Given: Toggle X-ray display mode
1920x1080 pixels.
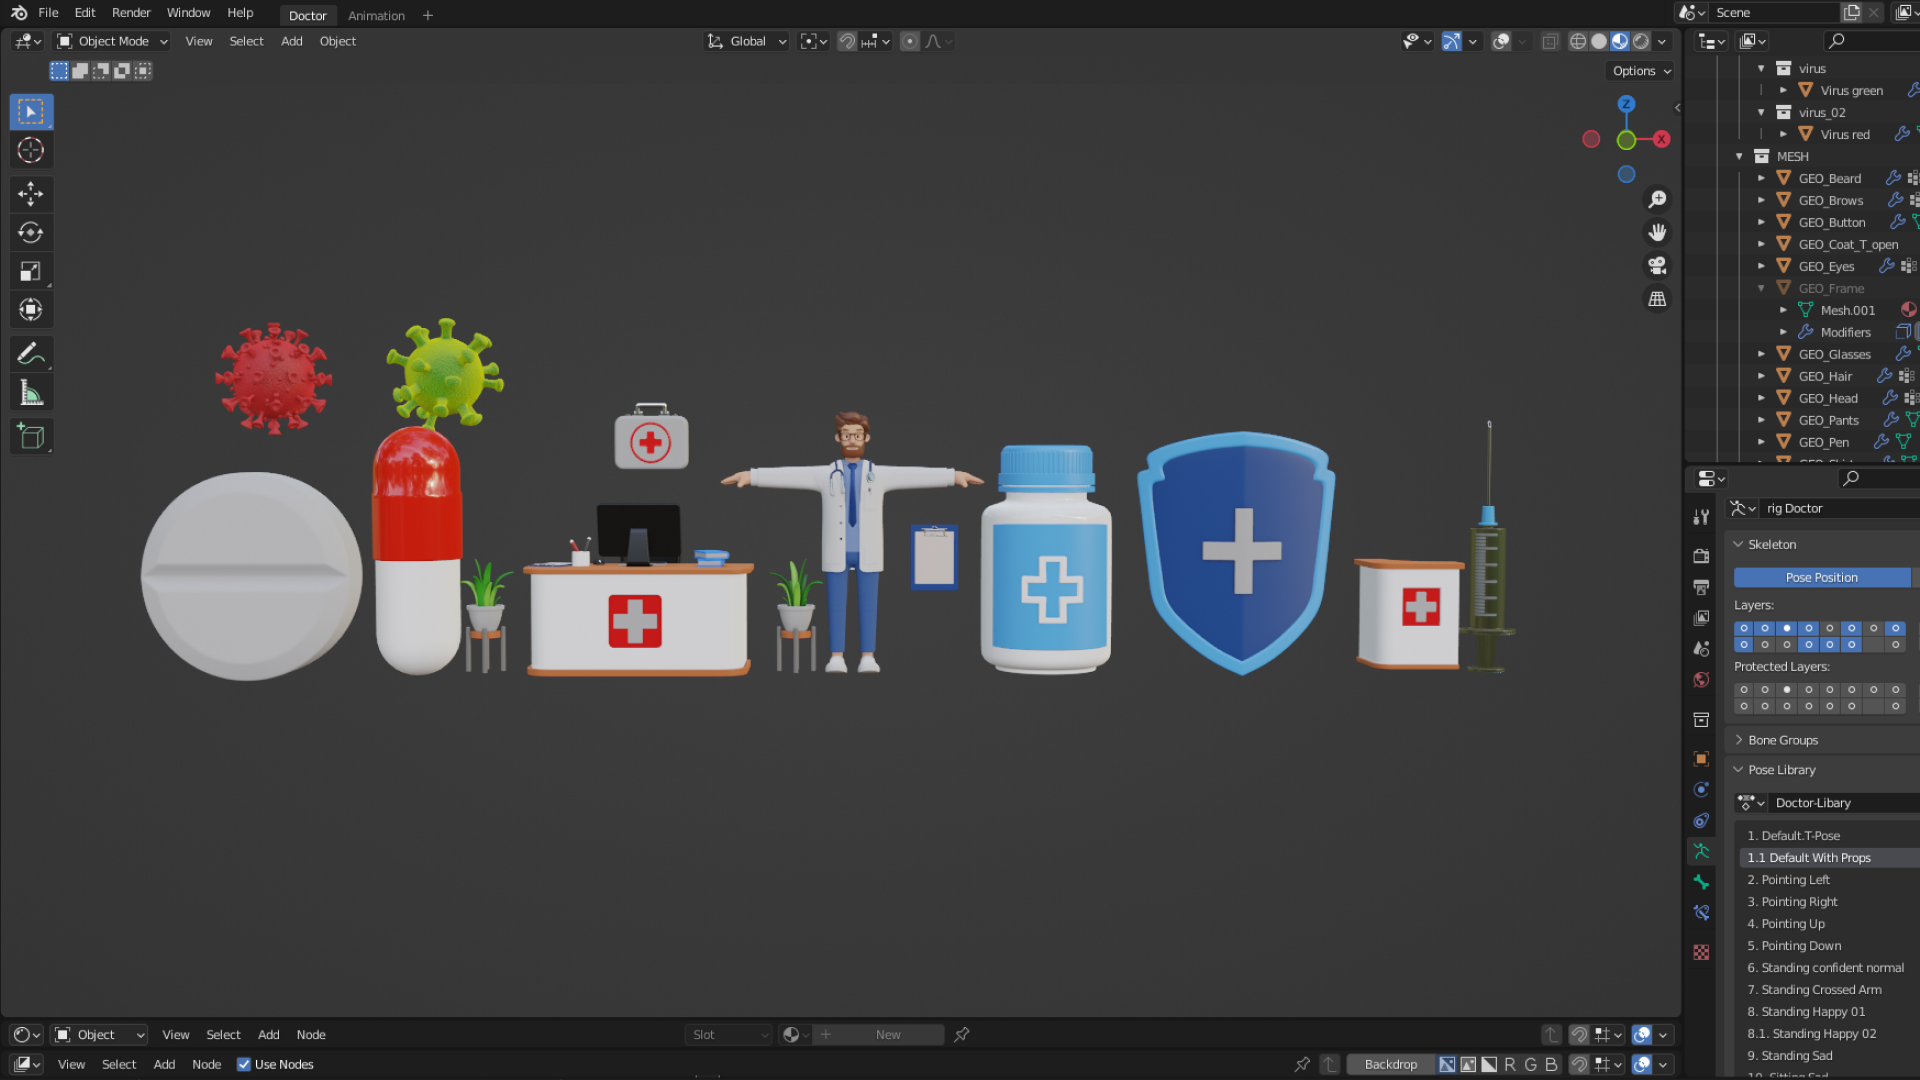Looking at the screenshot, I should (x=1550, y=41).
